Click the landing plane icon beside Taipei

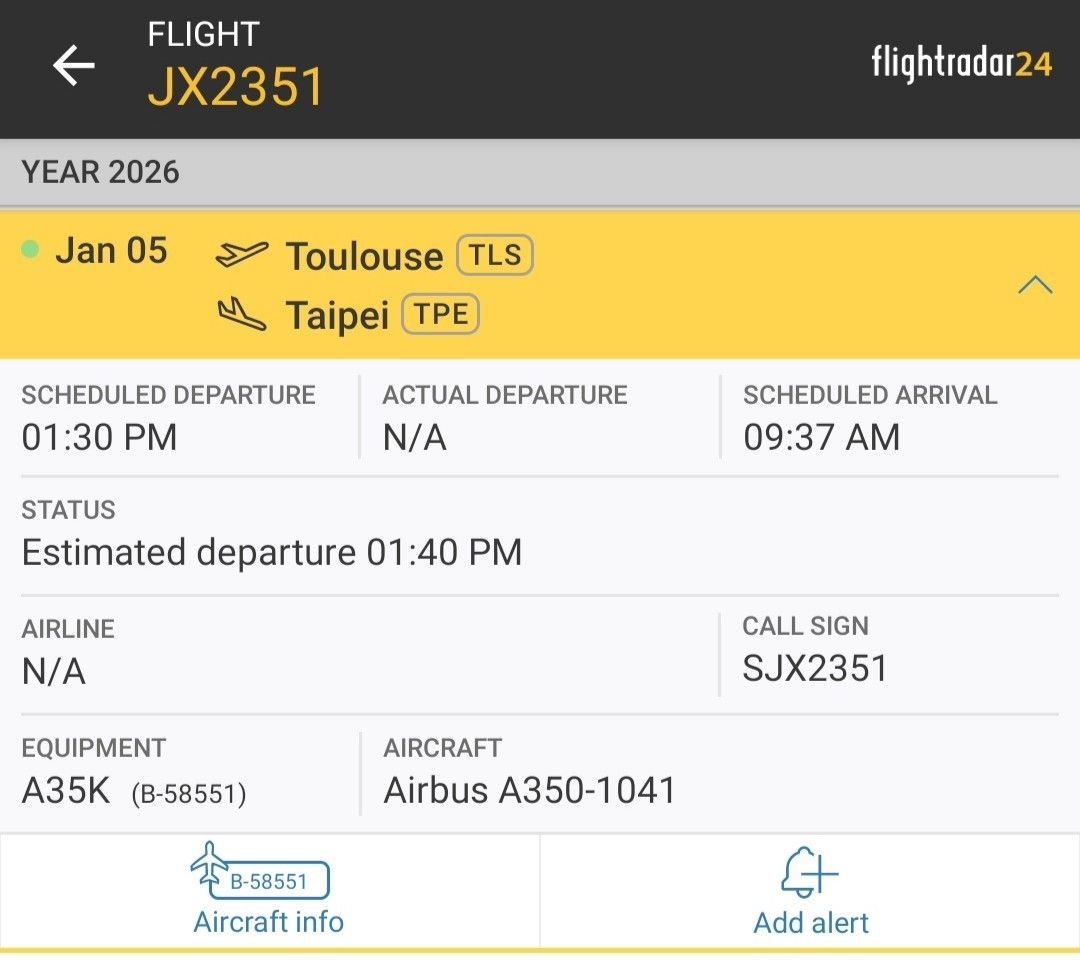click(x=242, y=316)
